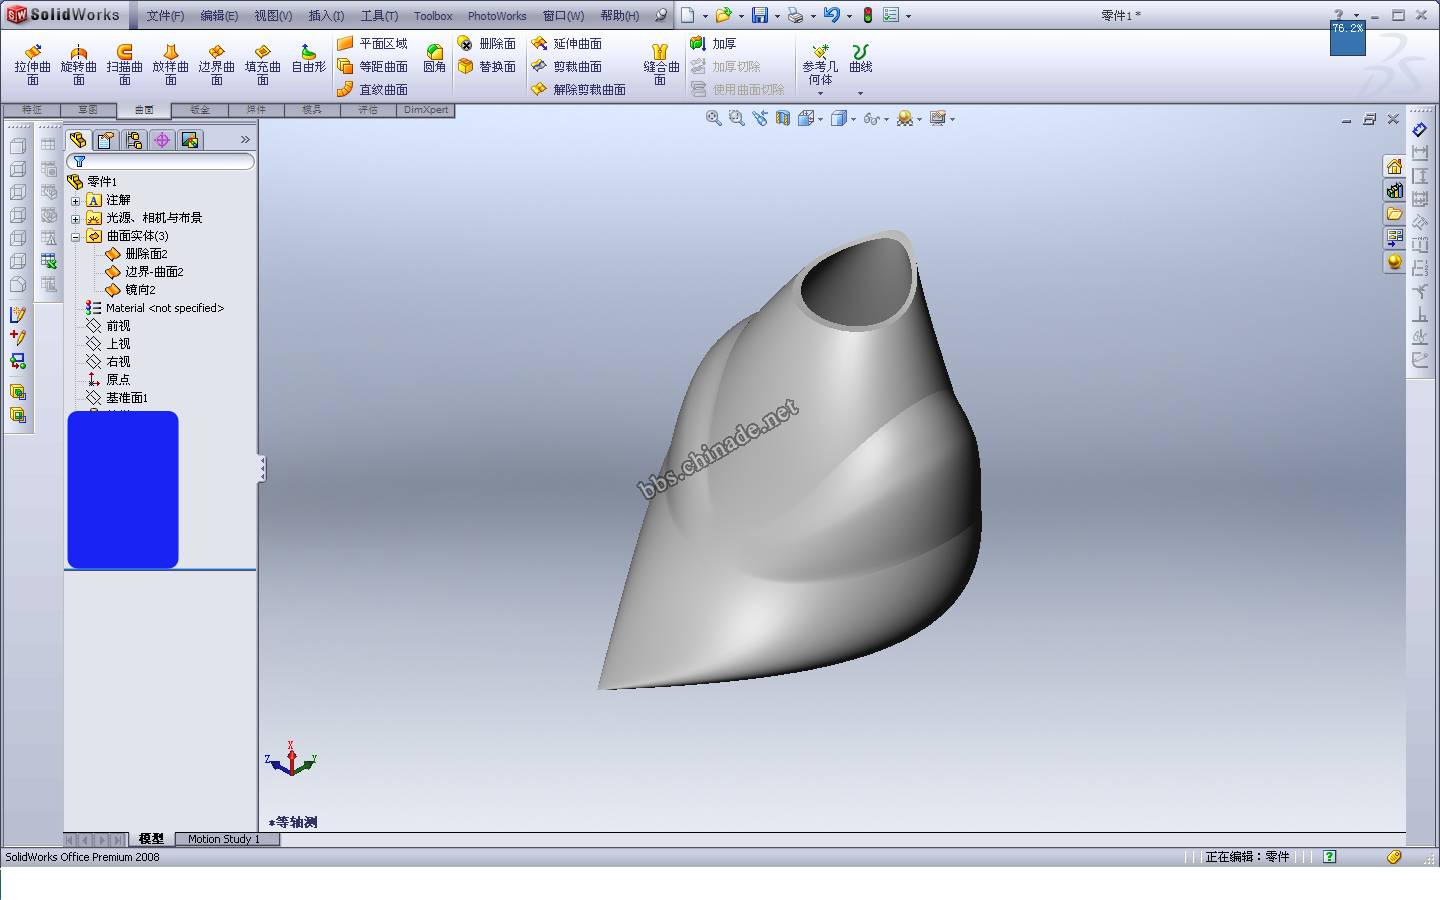Click 等距曲面 (Offset Surface) tool
Screen dimensions: 1440x900
tap(372, 66)
